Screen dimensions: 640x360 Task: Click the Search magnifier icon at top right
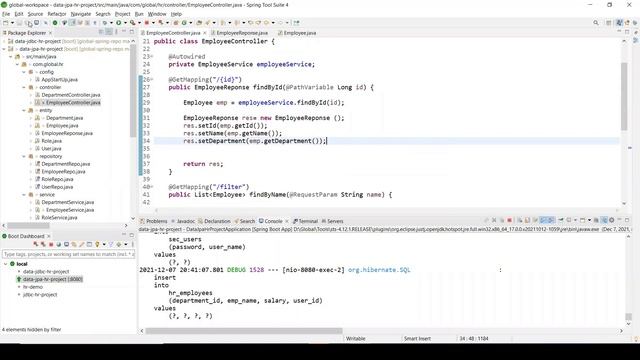tap(596, 23)
